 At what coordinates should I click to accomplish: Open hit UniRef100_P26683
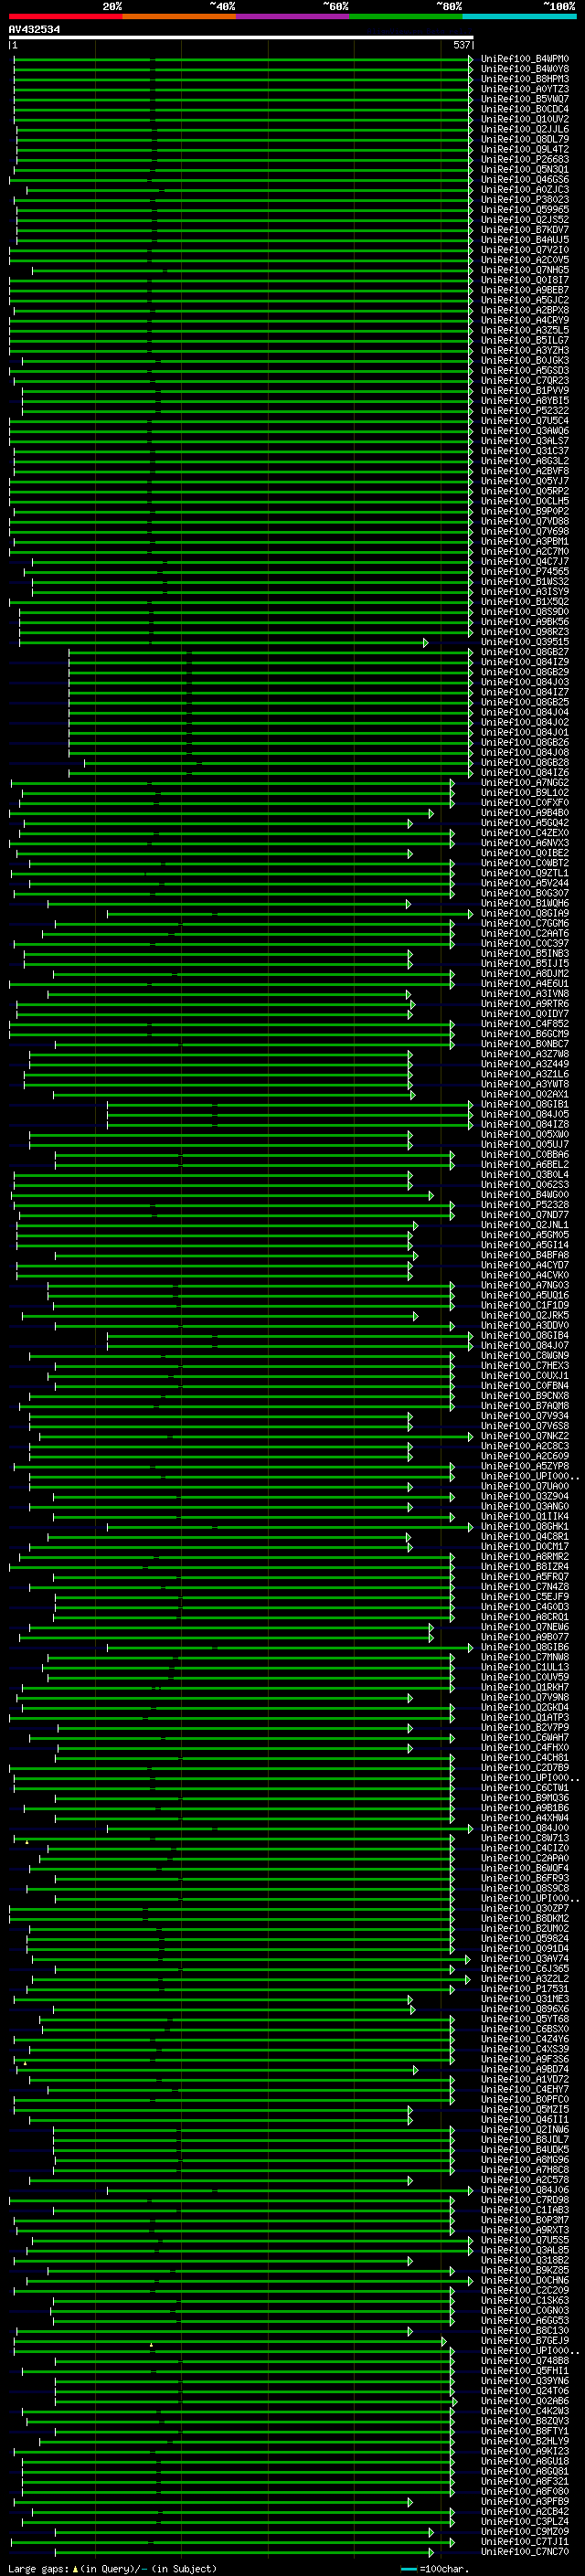click(524, 159)
